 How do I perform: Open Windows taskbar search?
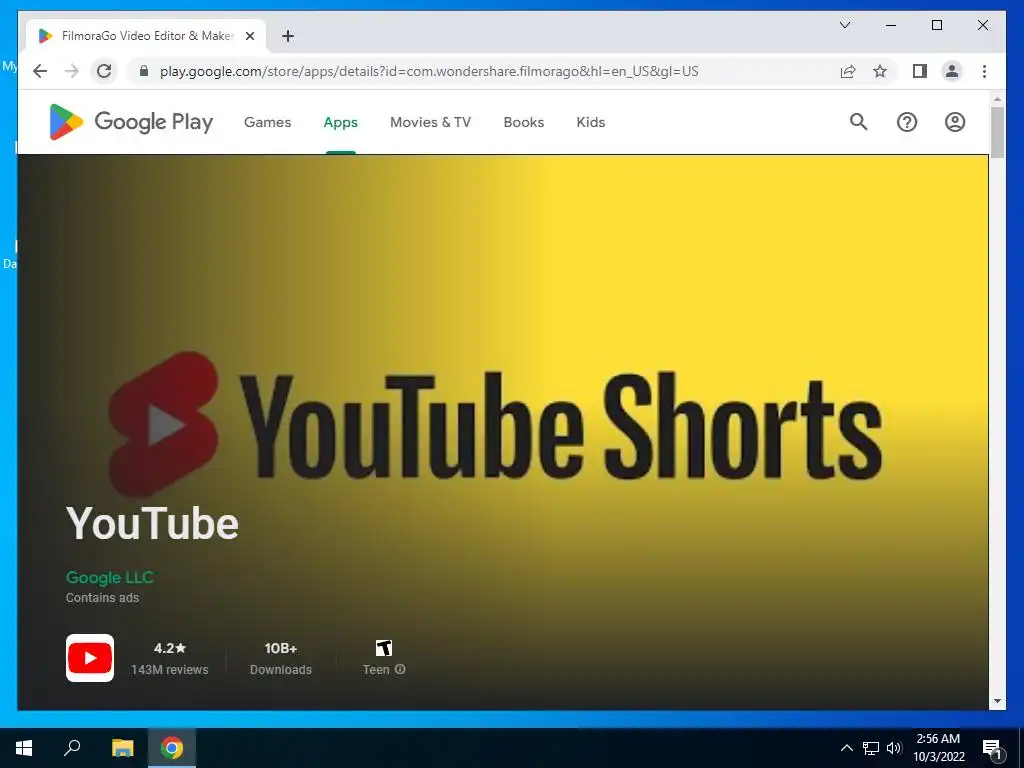point(72,748)
